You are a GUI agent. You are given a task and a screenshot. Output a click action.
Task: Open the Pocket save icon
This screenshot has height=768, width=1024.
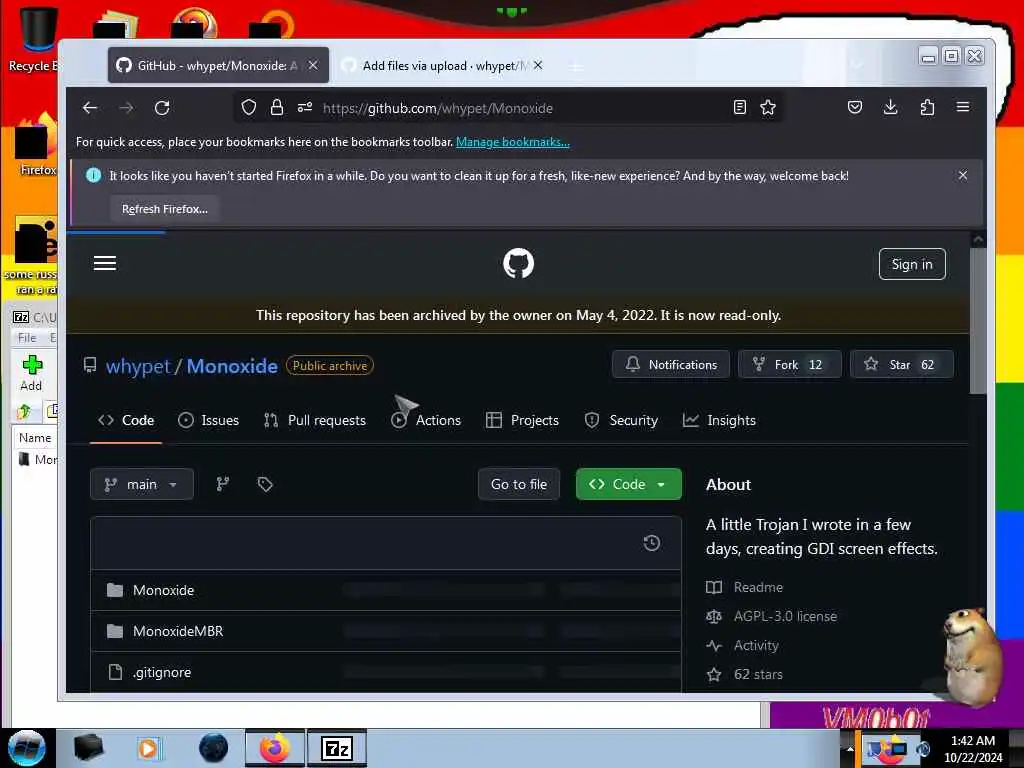(x=855, y=108)
